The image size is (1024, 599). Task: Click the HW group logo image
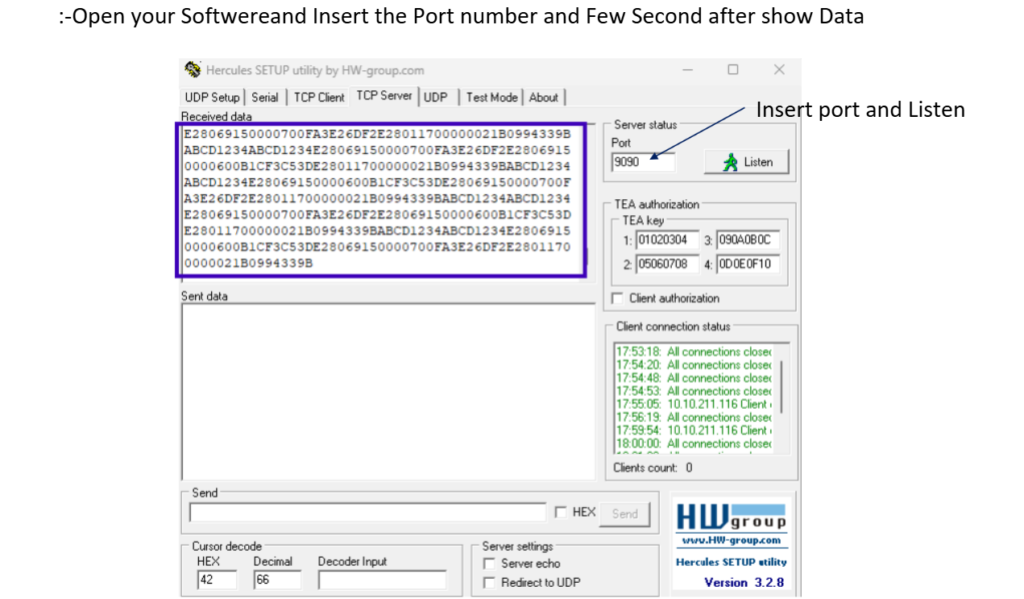(731, 517)
